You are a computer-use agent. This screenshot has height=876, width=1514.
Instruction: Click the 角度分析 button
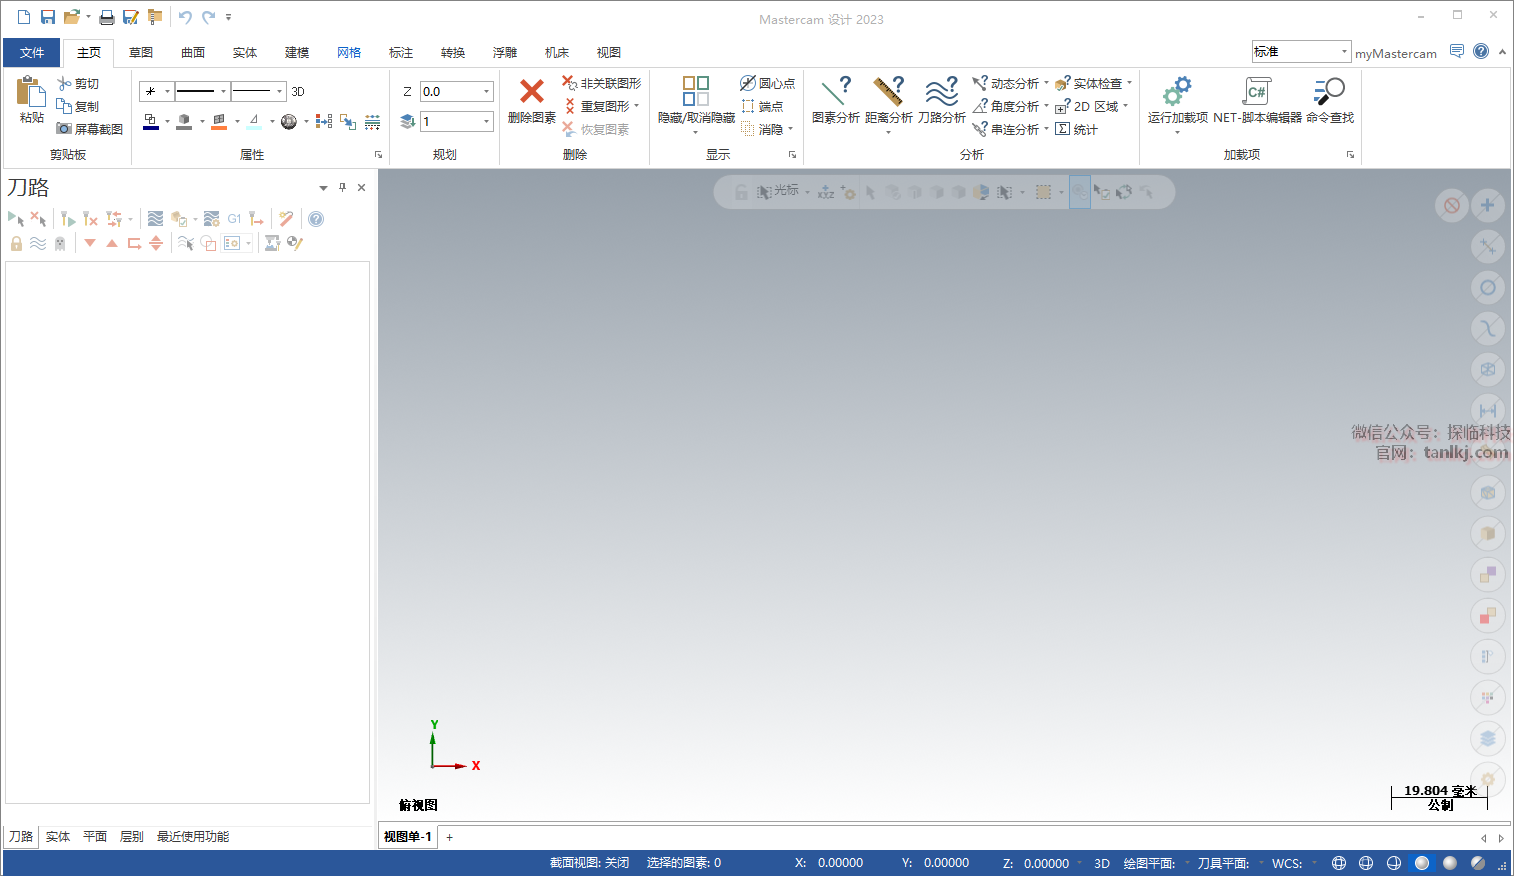tap(1006, 106)
